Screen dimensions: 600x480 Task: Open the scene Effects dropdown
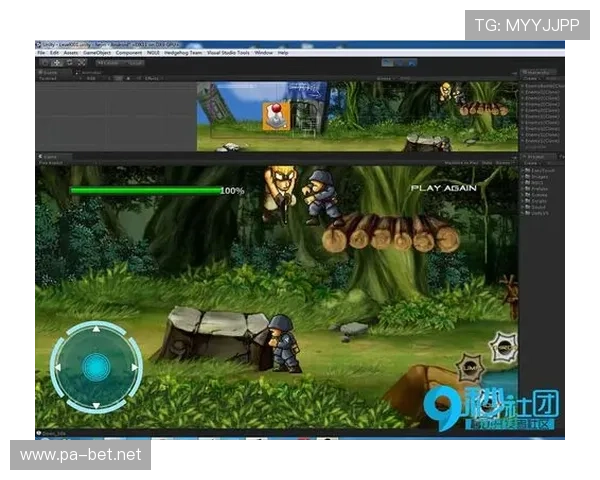pyautogui.click(x=153, y=78)
